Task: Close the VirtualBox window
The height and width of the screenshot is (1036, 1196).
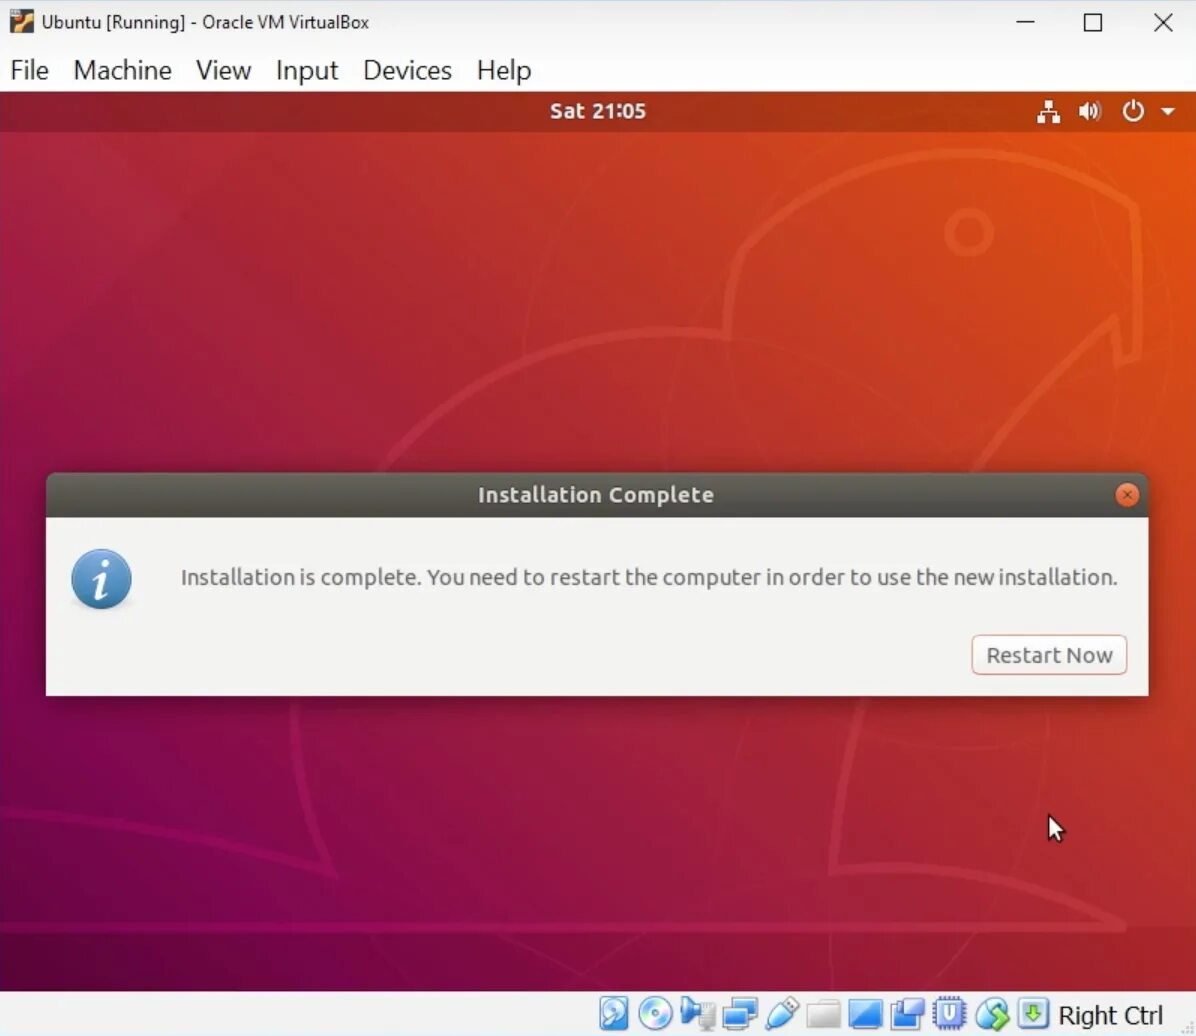Action: click(1162, 22)
